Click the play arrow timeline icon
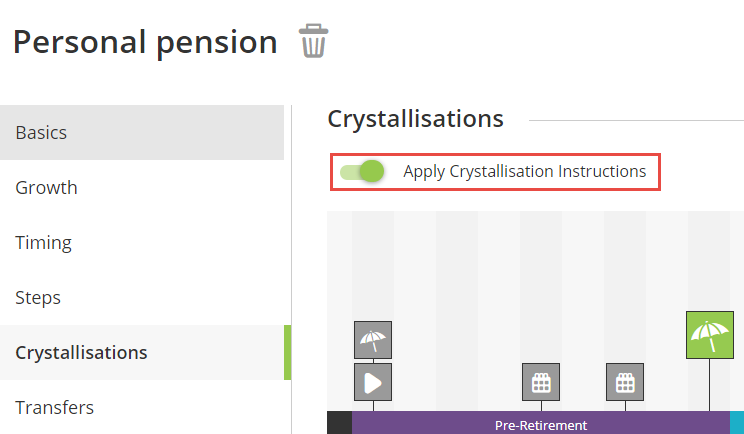 point(373,381)
